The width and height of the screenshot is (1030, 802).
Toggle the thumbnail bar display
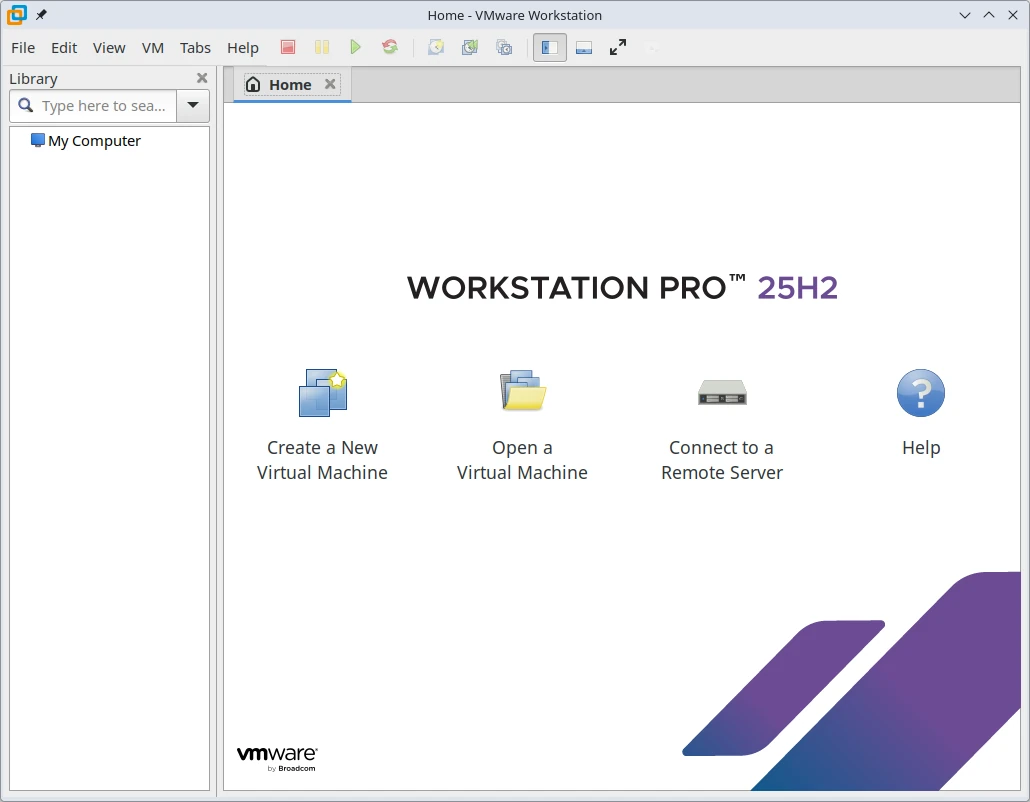pyautogui.click(x=583, y=47)
